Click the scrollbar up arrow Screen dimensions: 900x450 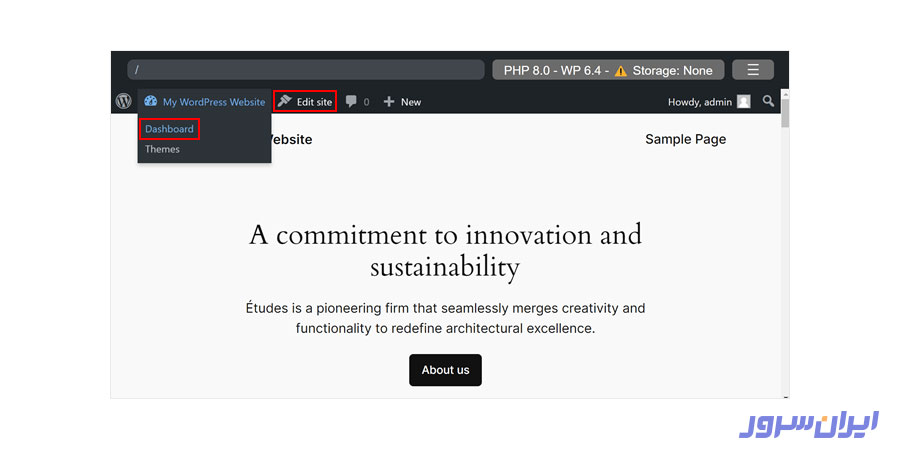pyautogui.click(x=785, y=92)
